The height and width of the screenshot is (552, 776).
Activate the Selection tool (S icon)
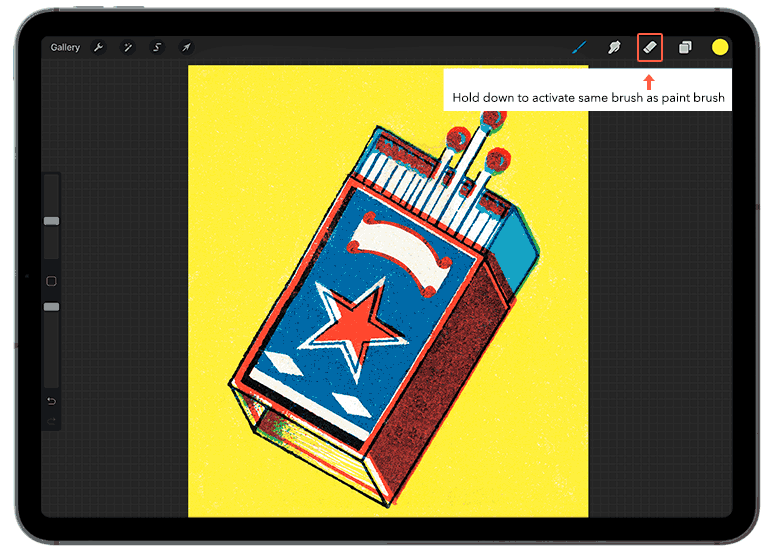click(x=157, y=47)
